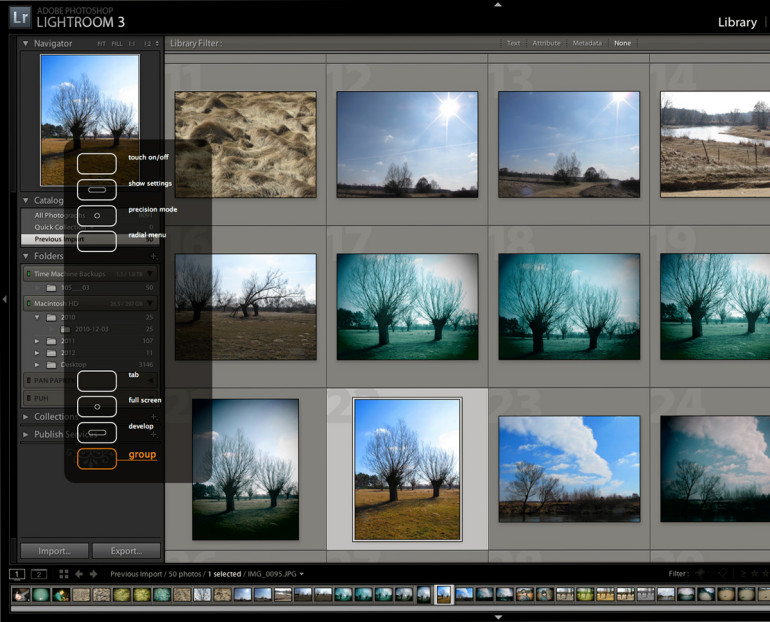Expand the Publish Services panel
The height and width of the screenshot is (622, 770).
(26, 434)
